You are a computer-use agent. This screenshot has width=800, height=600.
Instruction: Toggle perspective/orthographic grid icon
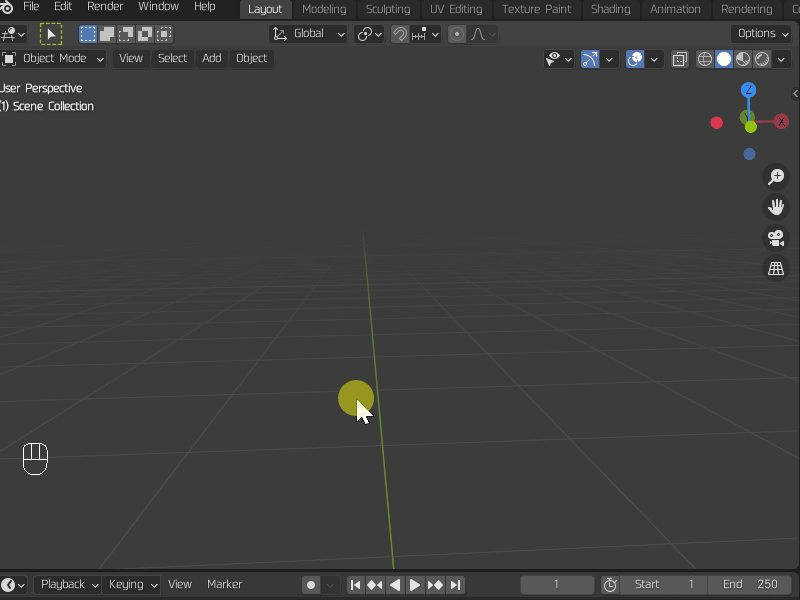776,268
